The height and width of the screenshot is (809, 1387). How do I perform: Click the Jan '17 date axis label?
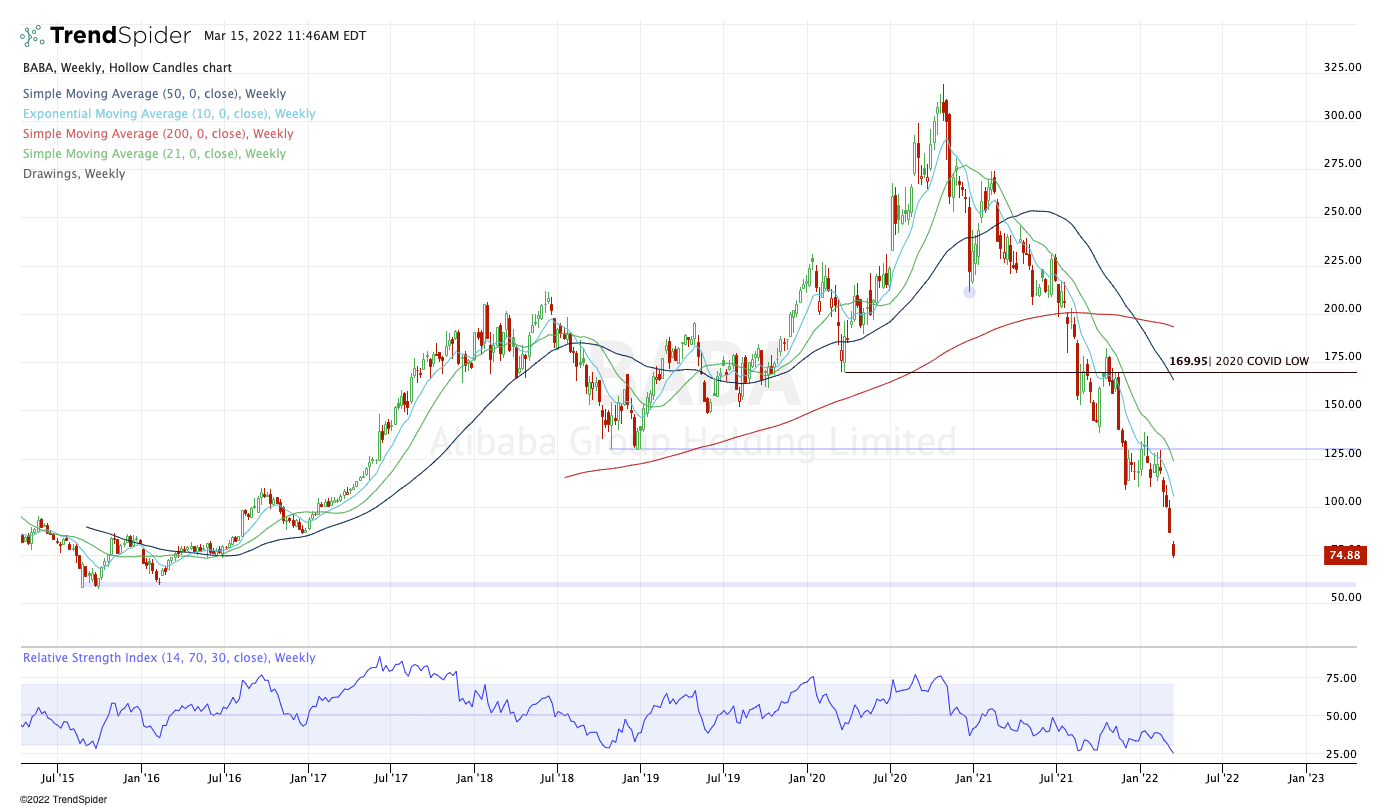pos(308,776)
